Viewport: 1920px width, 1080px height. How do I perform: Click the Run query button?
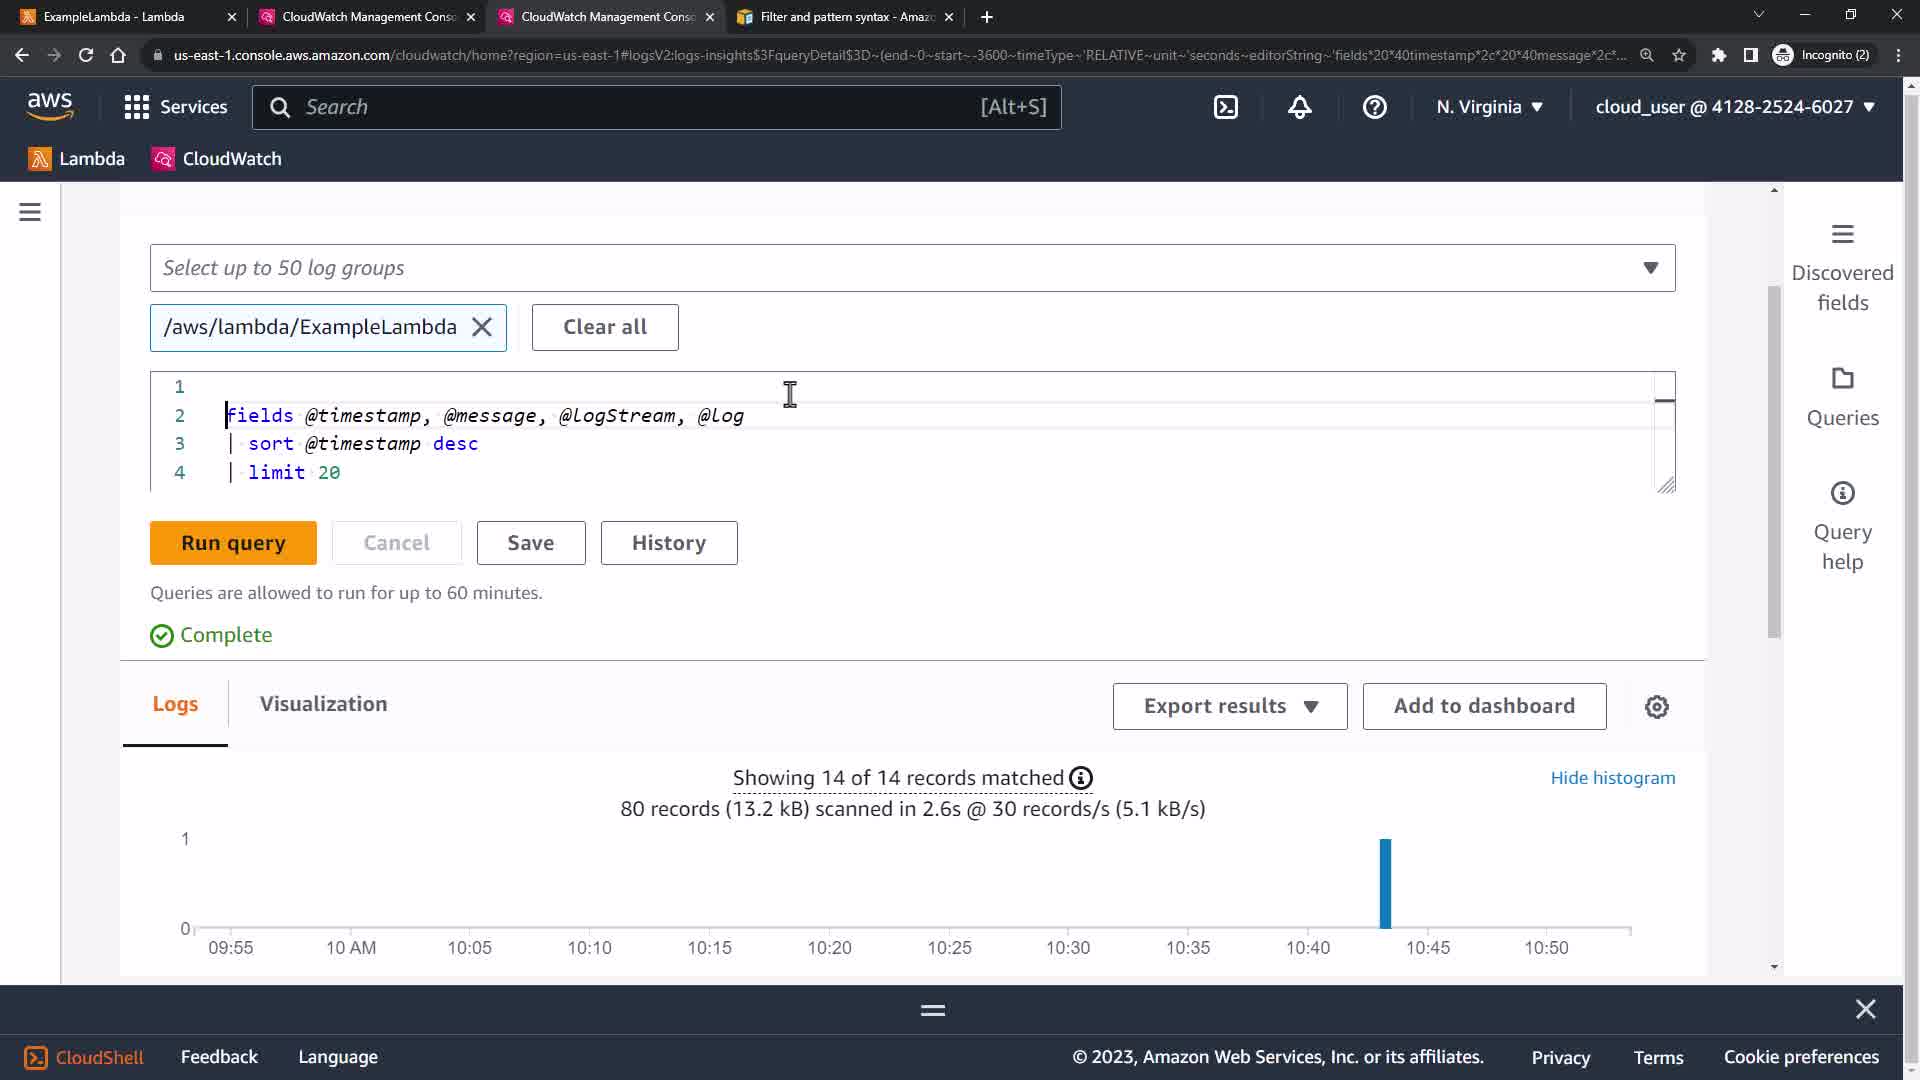233,543
